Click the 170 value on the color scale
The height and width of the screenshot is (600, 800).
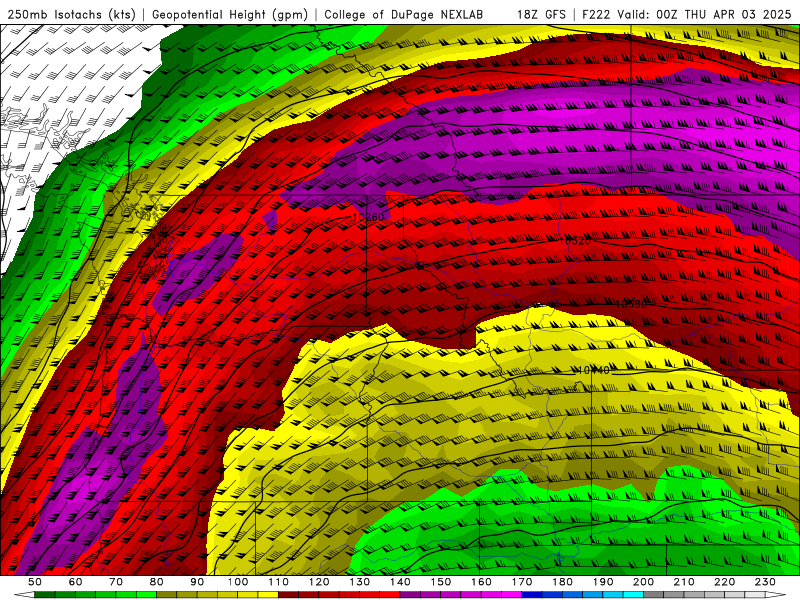tap(522, 582)
